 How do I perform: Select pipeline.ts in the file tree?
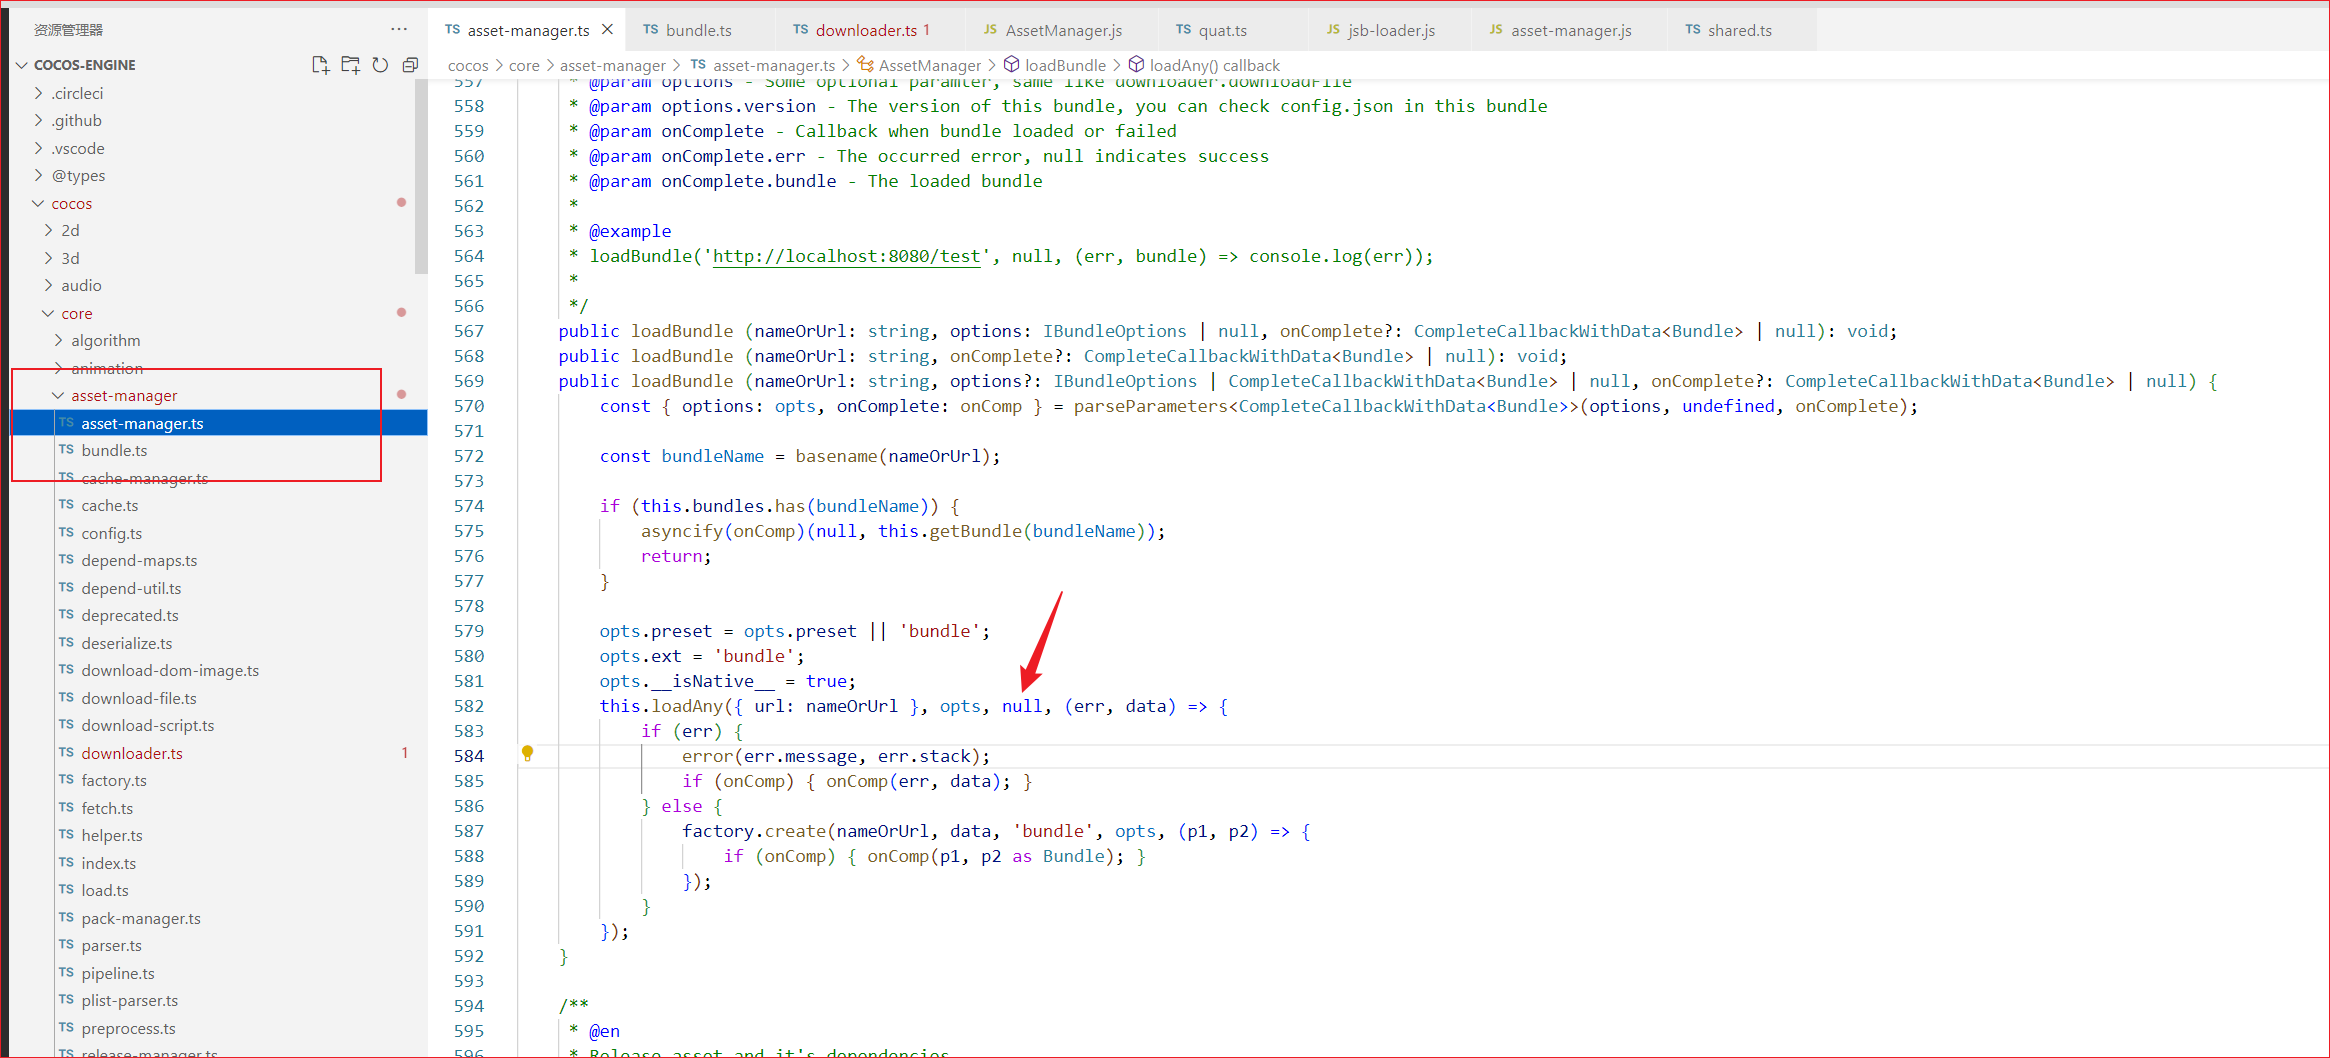(118, 973)
